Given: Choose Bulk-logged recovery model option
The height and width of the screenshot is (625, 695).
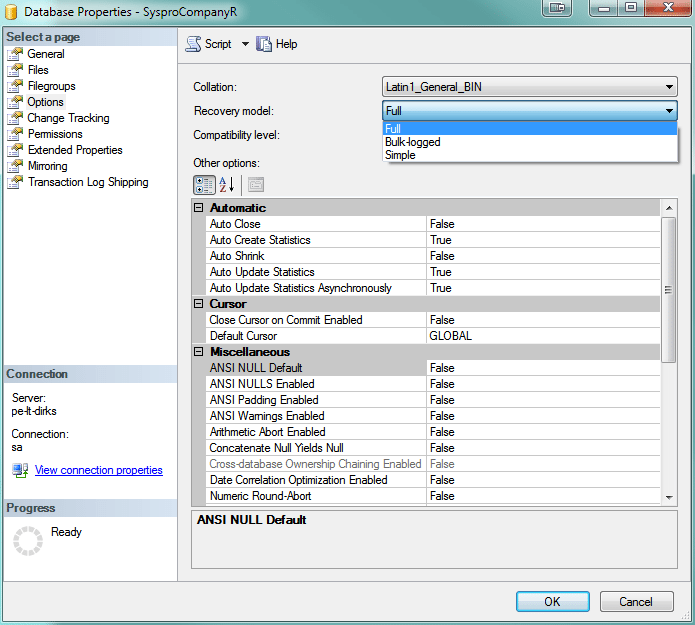Looking at the screenshot, I should point(530,142).
